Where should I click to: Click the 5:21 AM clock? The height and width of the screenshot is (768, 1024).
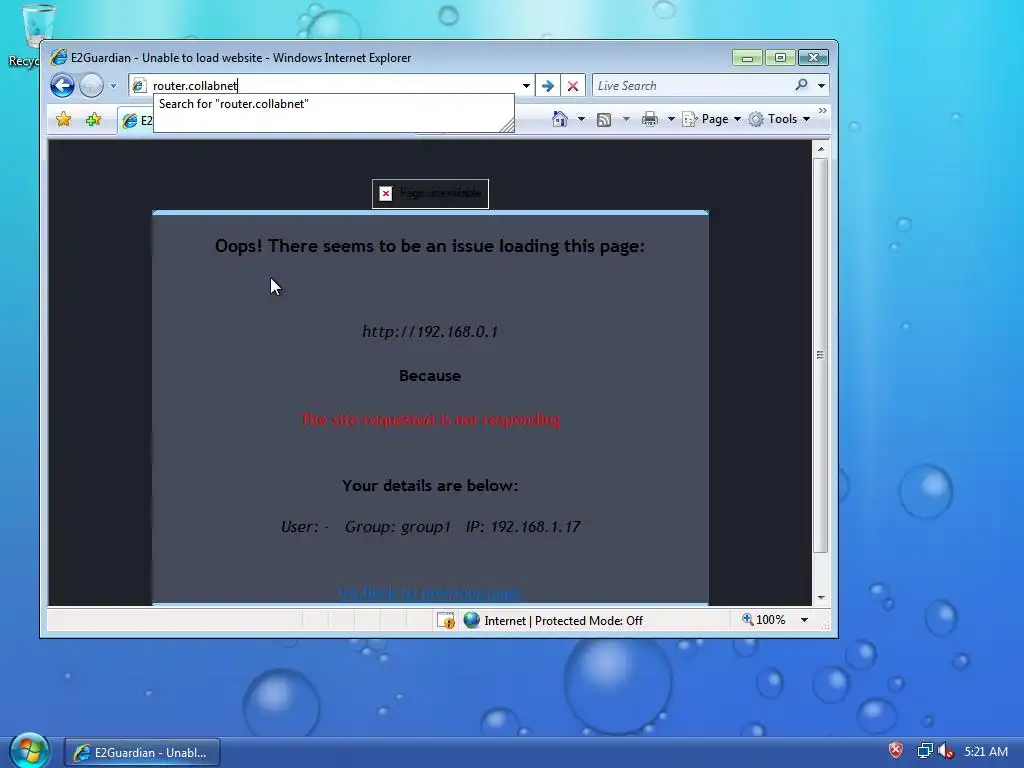coord(985,752)
